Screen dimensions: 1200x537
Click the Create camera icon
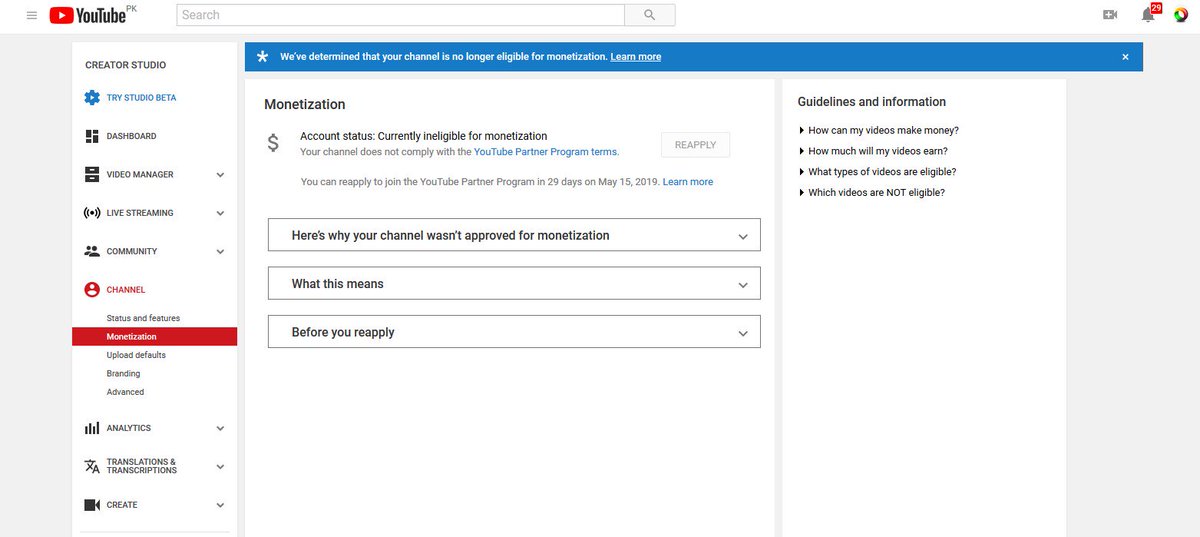pyautogui.click(x=92, y=505)
